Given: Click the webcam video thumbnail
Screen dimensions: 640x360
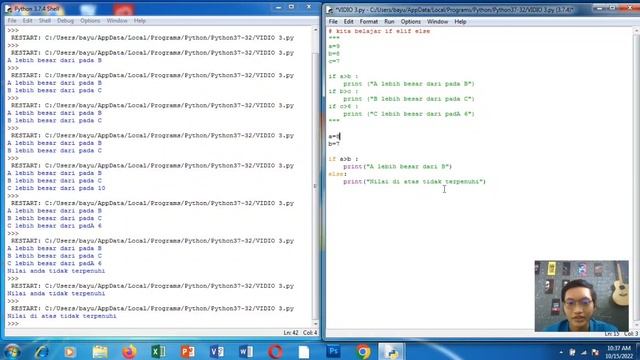Looking at the screenshot, I should click(x=582, y=296).
